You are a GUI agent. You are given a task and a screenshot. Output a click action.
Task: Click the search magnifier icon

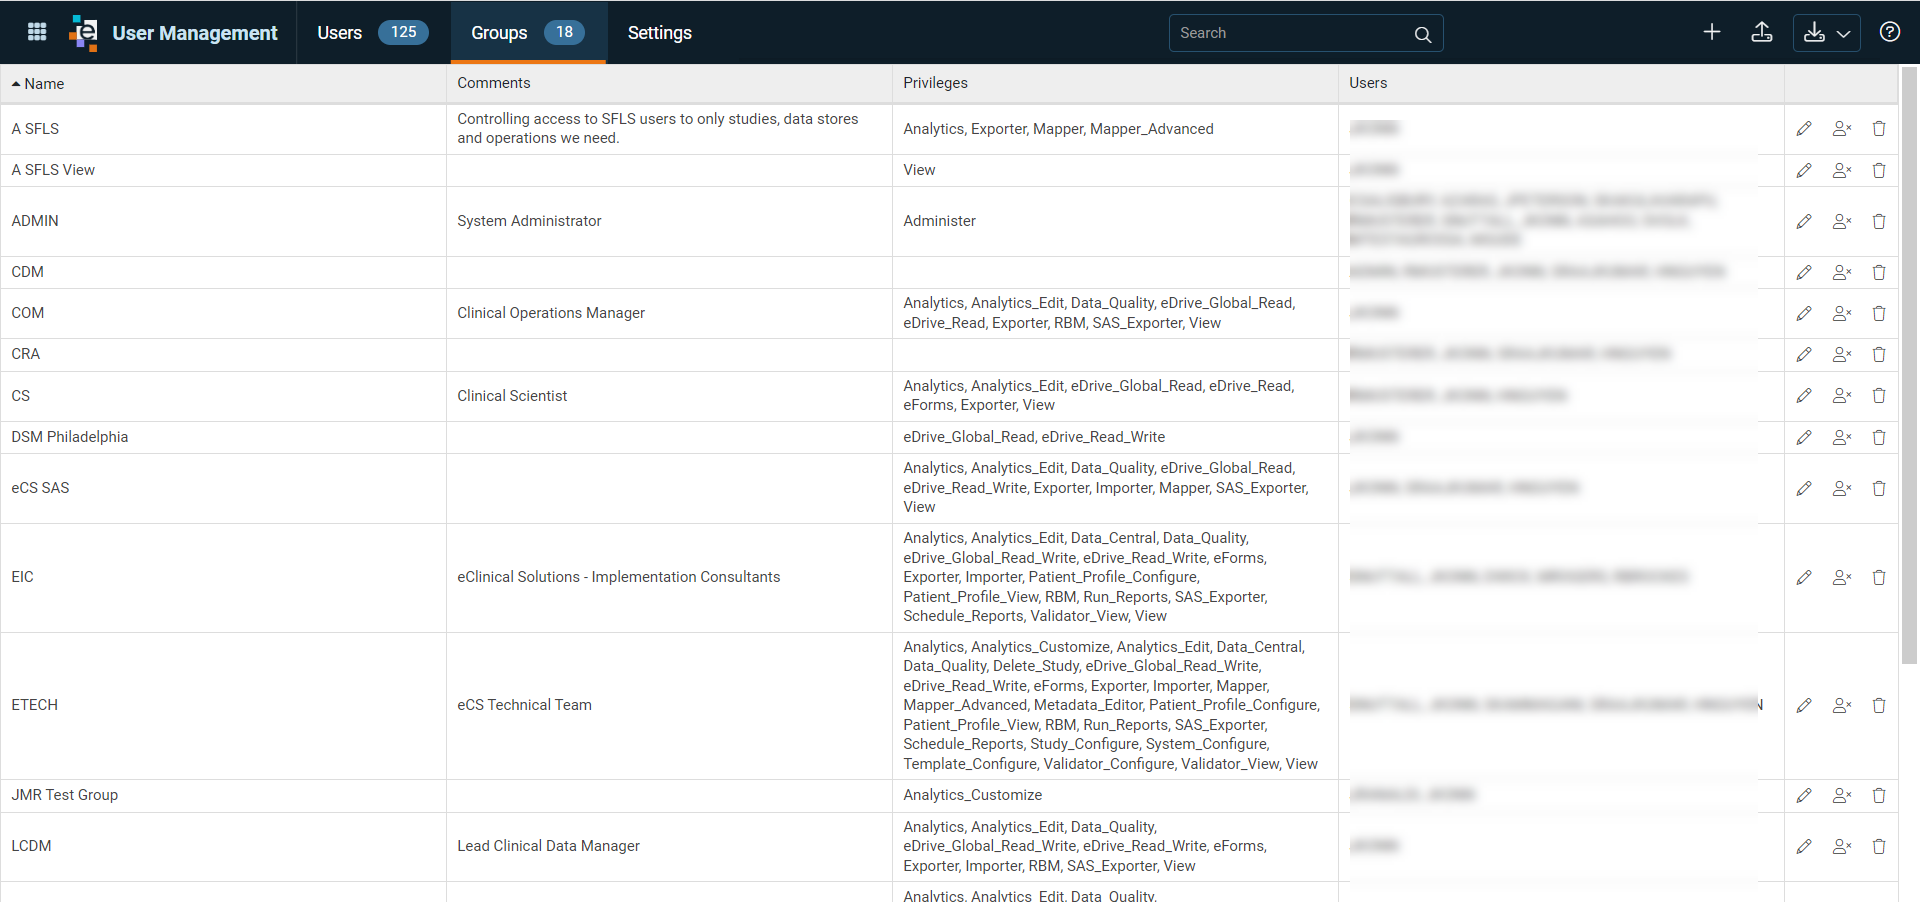(1422, 34)
